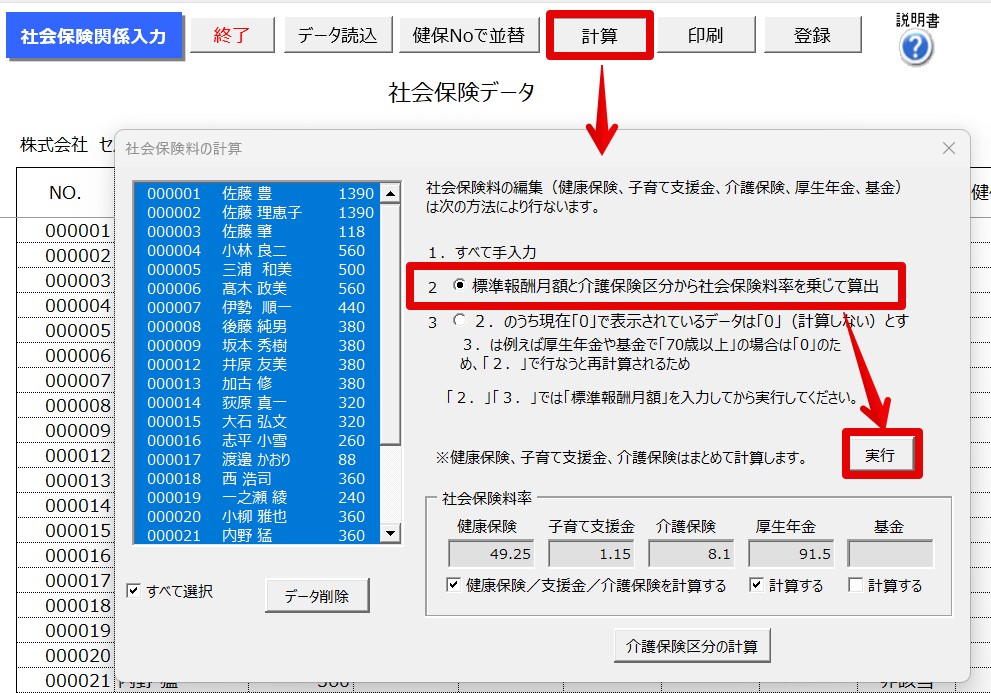The image size is (991, 693).
Task: Click list scrollbar down arrow
Action: point(391,534)
